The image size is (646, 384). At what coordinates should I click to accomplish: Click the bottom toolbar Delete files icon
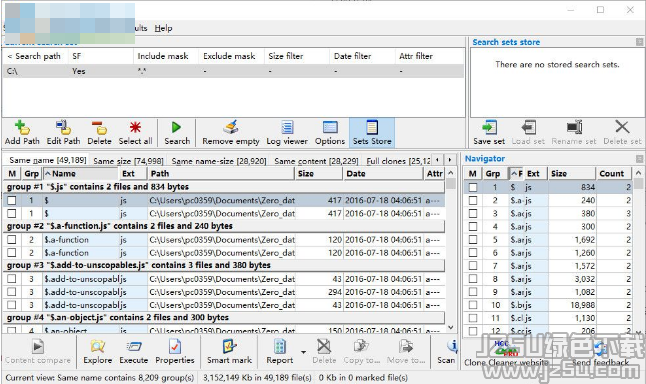pos(324,347)
